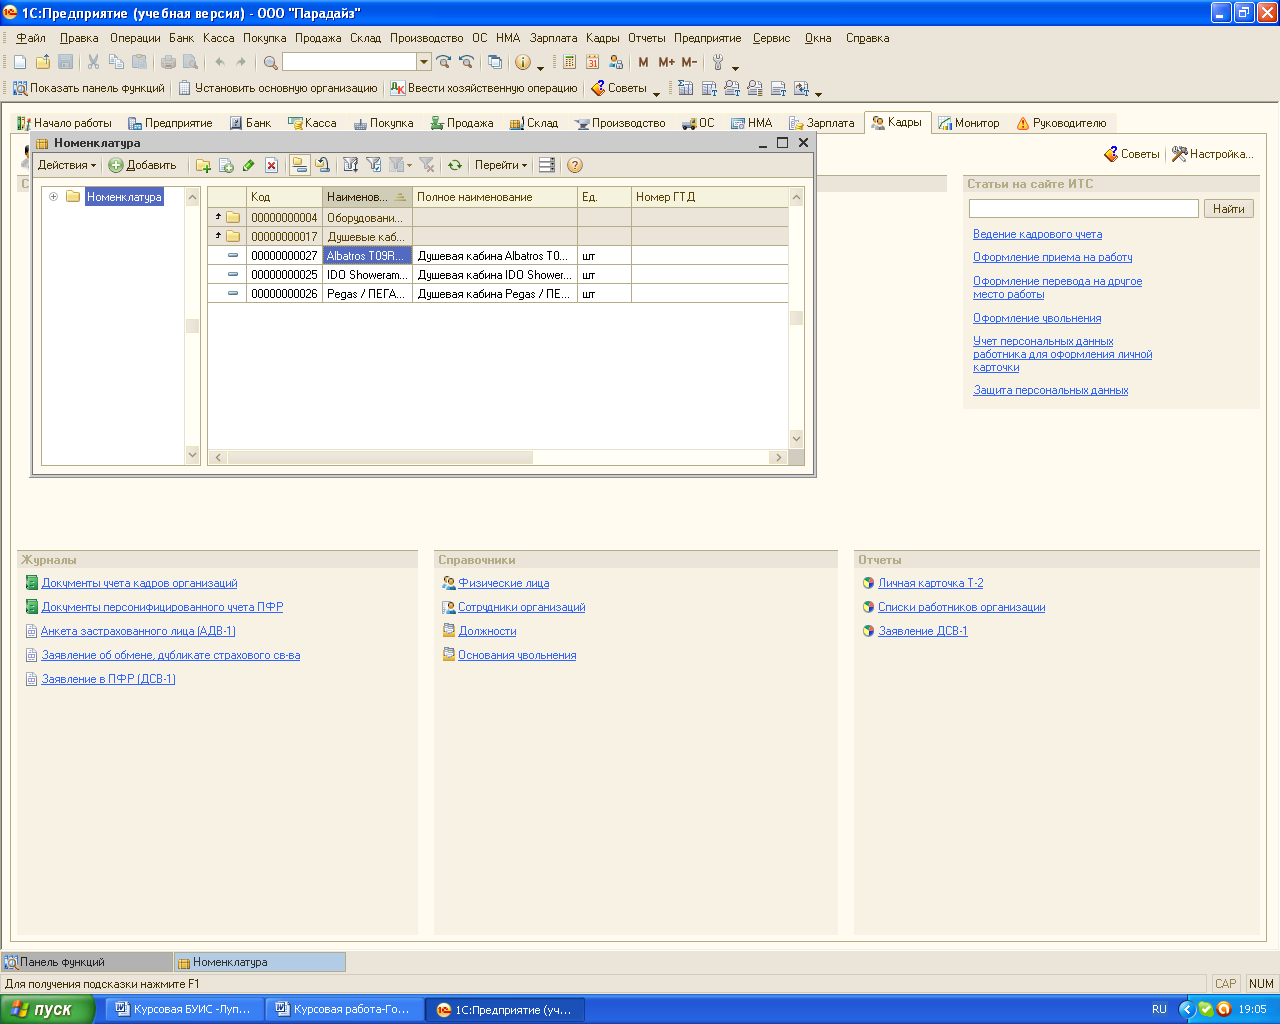This screenshot has height=1024, width=1280.
Task: Open 'Сотрудники организаций' link
Action: 521,607
